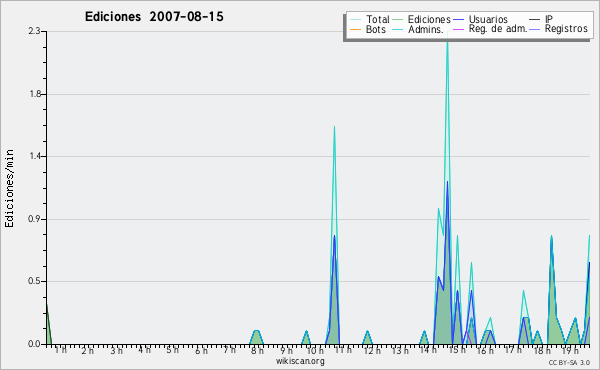Click the Ediciones/min y-axis title
This screenshot has height=370, width=600.
(x=9, y=188)
